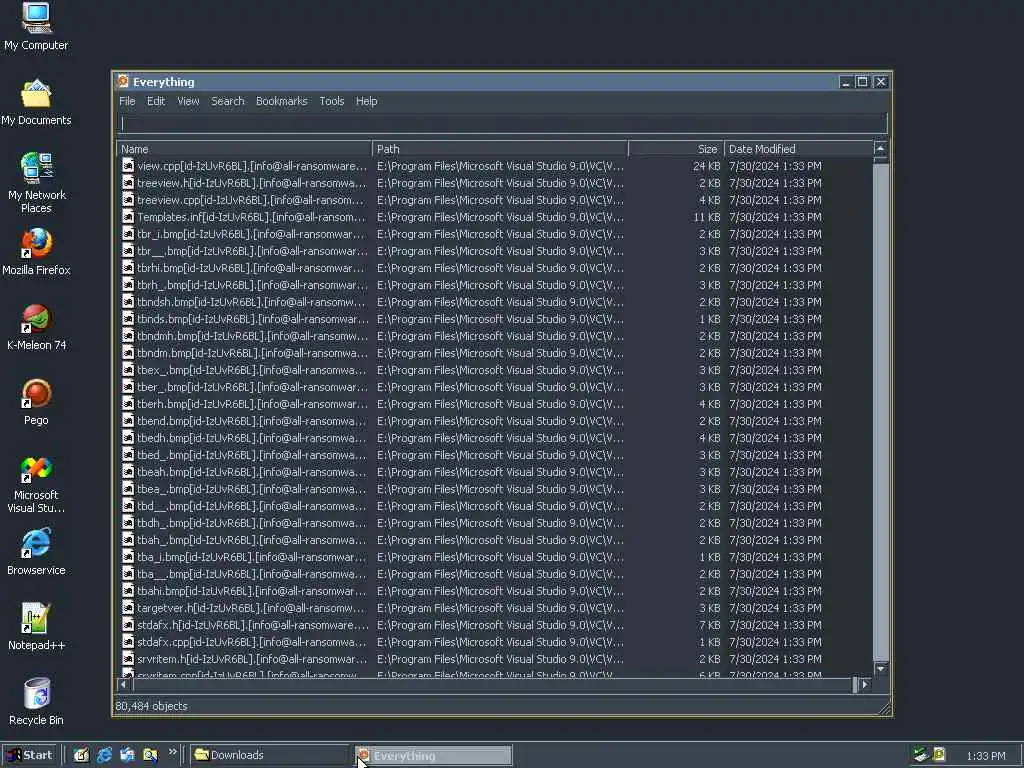Open the Help menu
1024x768 pixels.
click(x=366, y=101)
